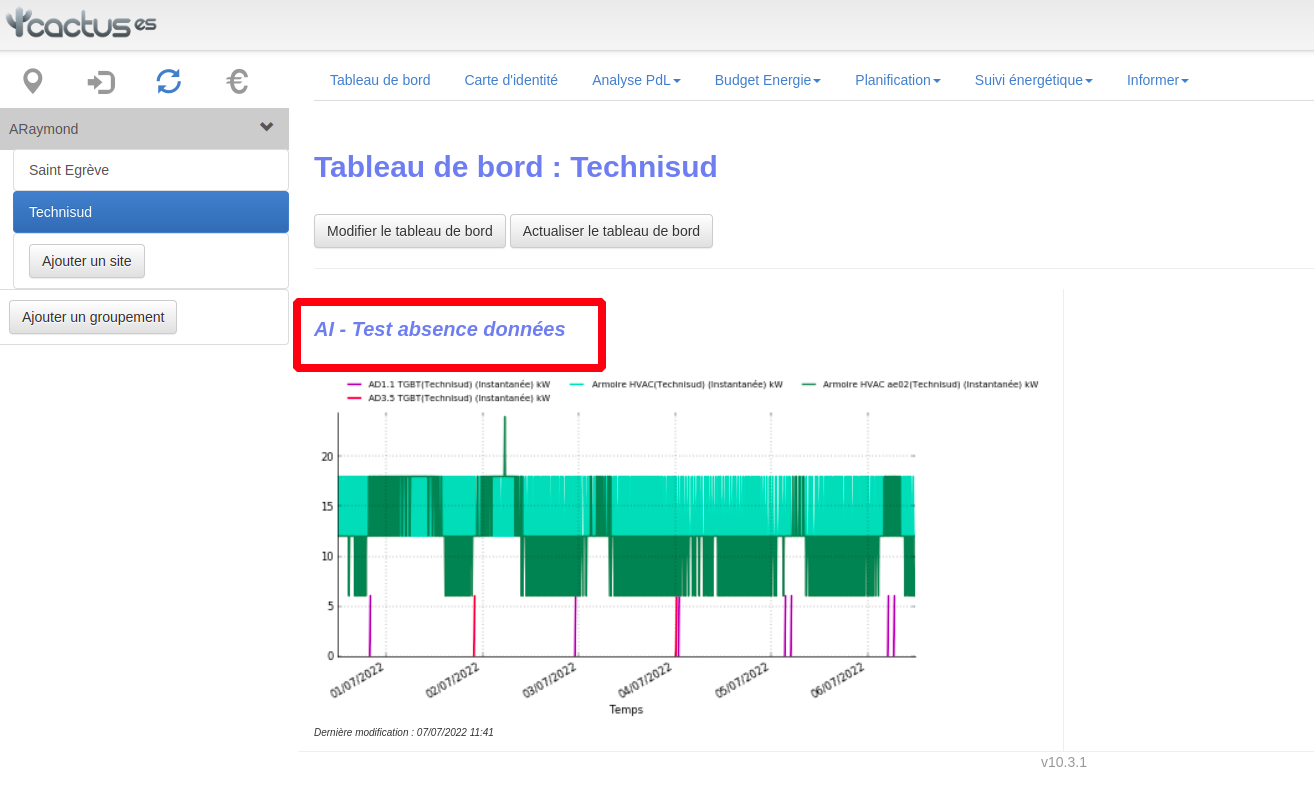Expand the Informer dropdown menu
The height and width of the screenshot is (789, 1314).
[1157, 80]
